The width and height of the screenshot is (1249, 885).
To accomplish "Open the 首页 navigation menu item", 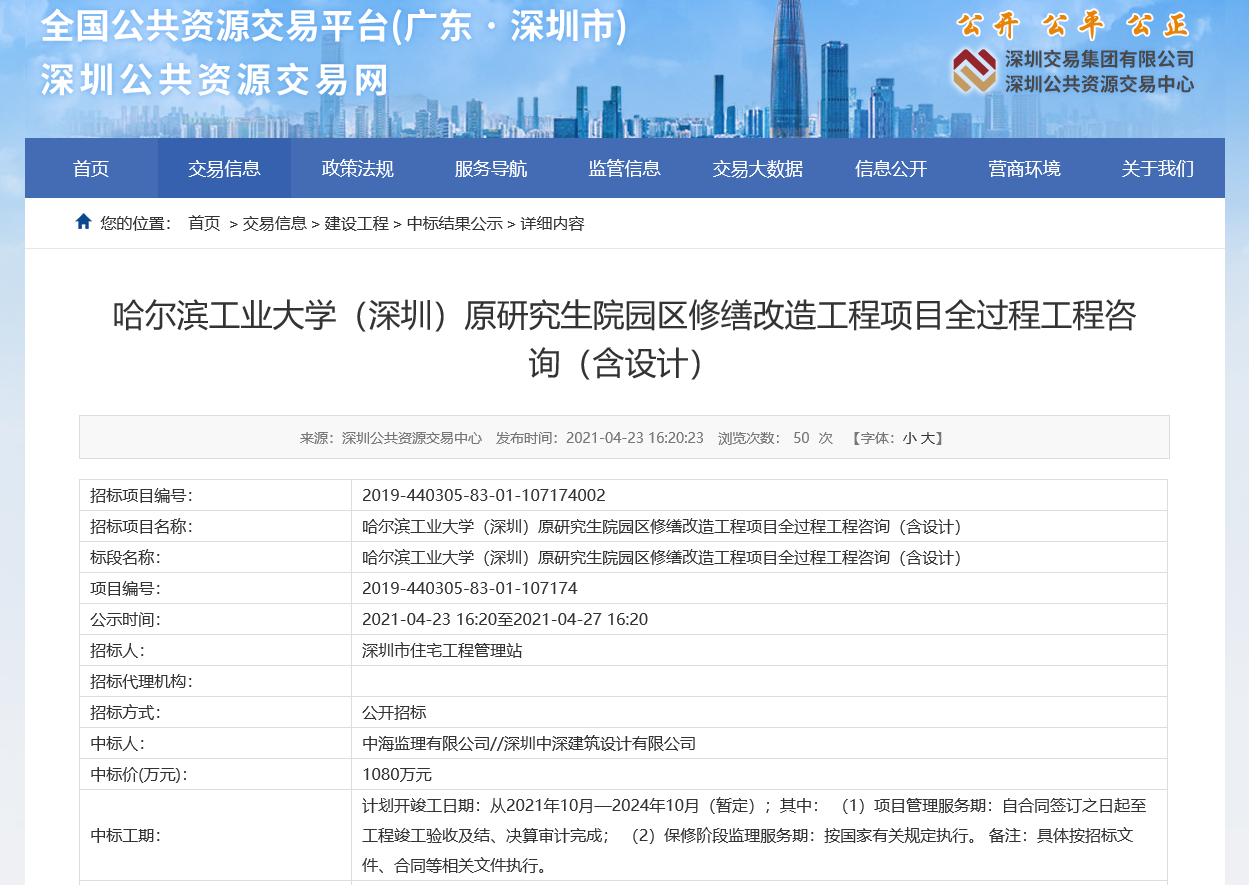I will point(91,169).
